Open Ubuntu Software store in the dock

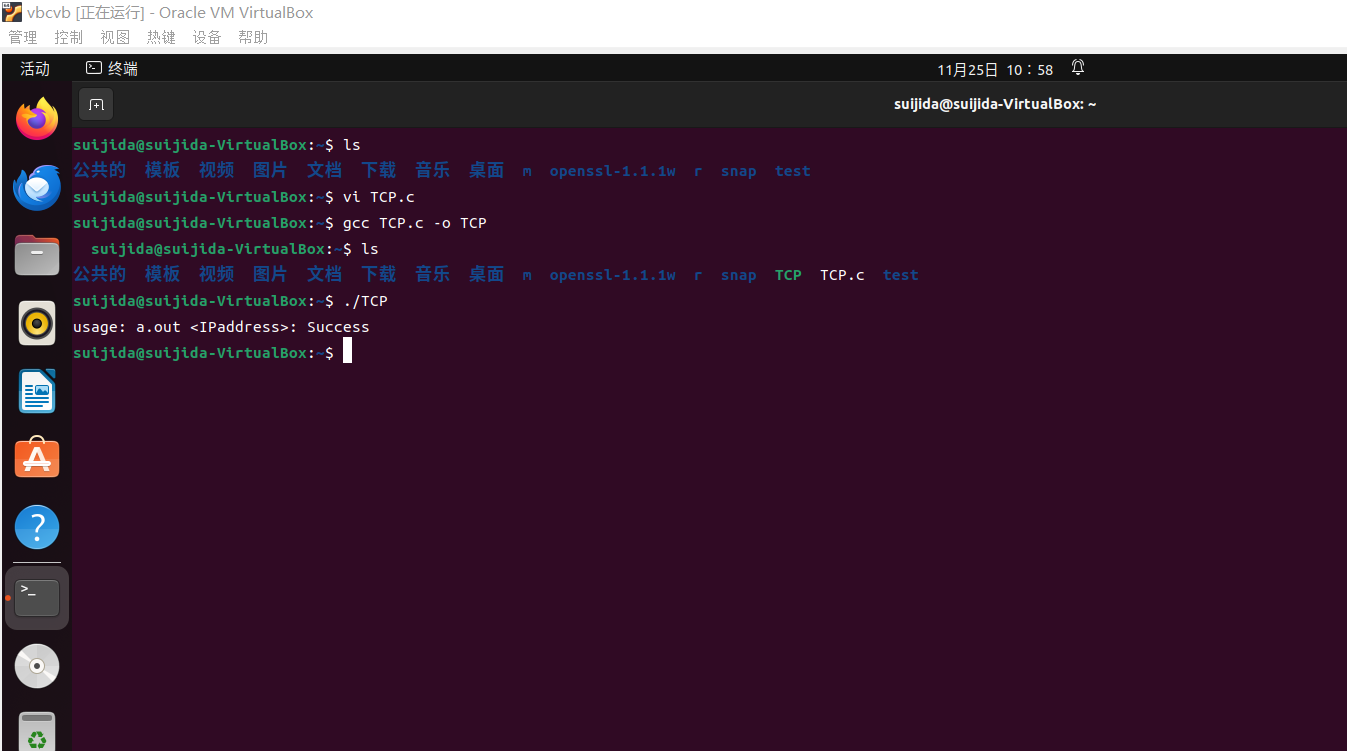(37, 459)
